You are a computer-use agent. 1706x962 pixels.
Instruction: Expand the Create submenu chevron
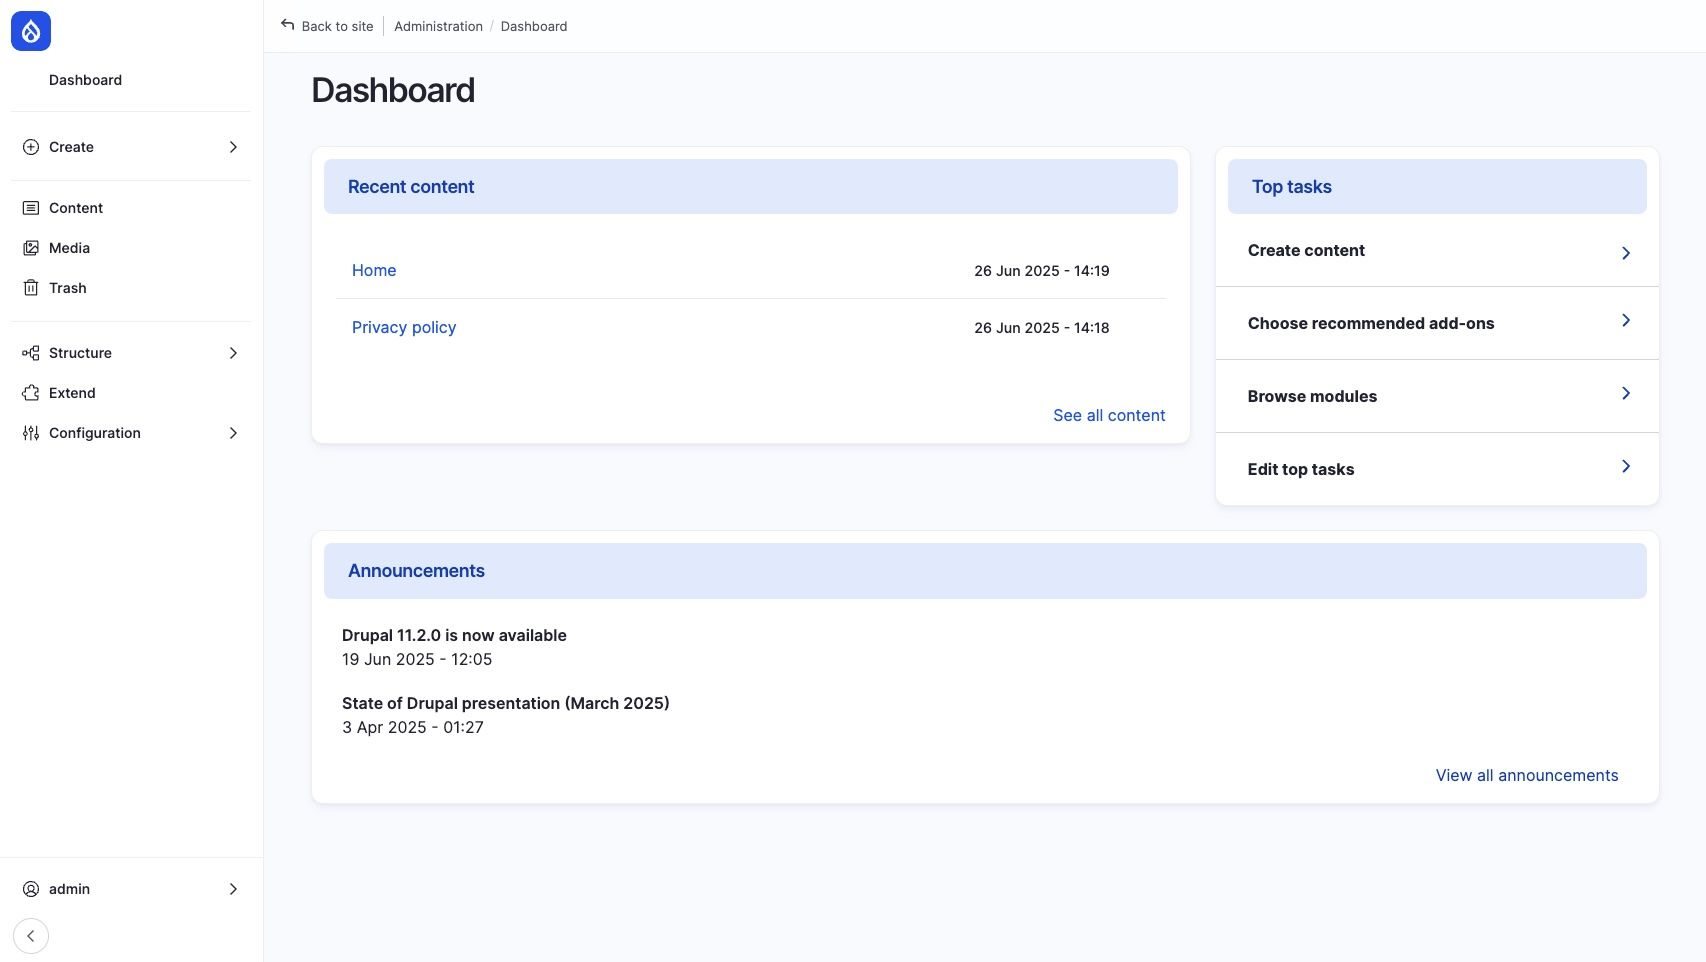pos(233,147)
